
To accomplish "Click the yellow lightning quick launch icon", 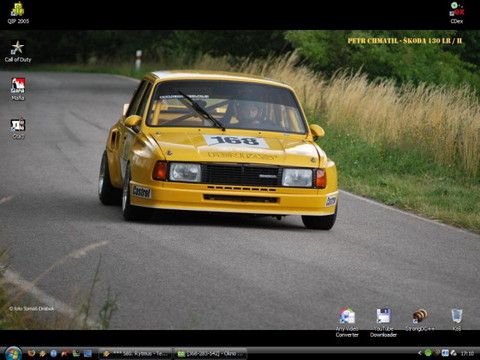I will click(42, 353).
